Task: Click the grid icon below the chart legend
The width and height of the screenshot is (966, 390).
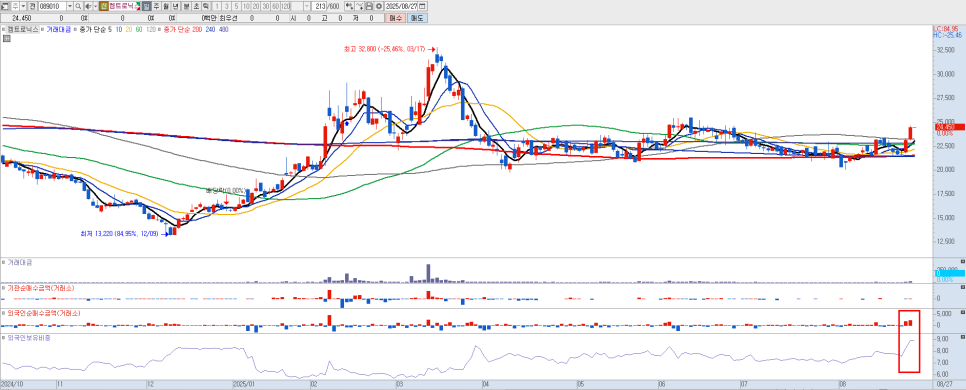Action: click(7, 38)
